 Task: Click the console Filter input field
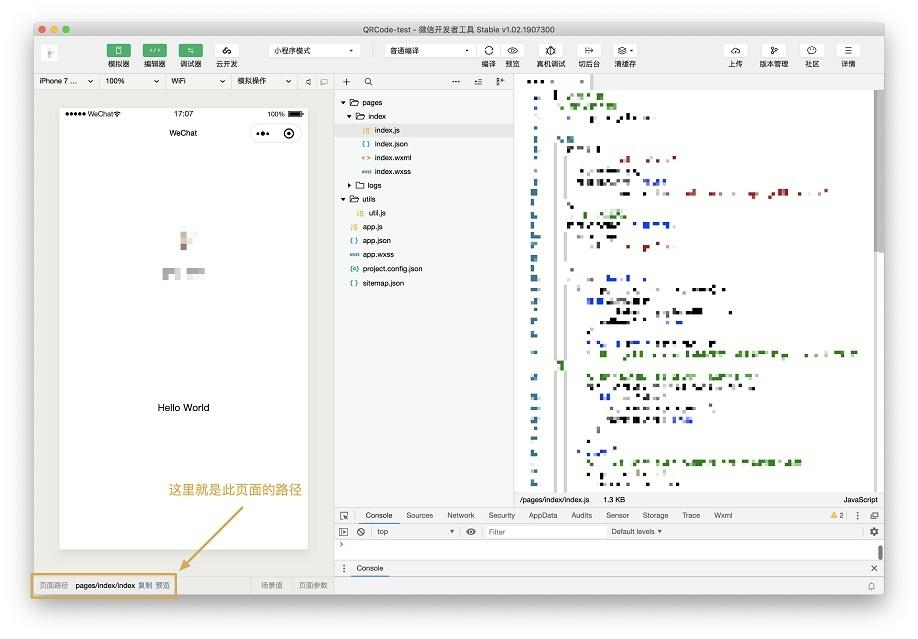coord(544,532)
